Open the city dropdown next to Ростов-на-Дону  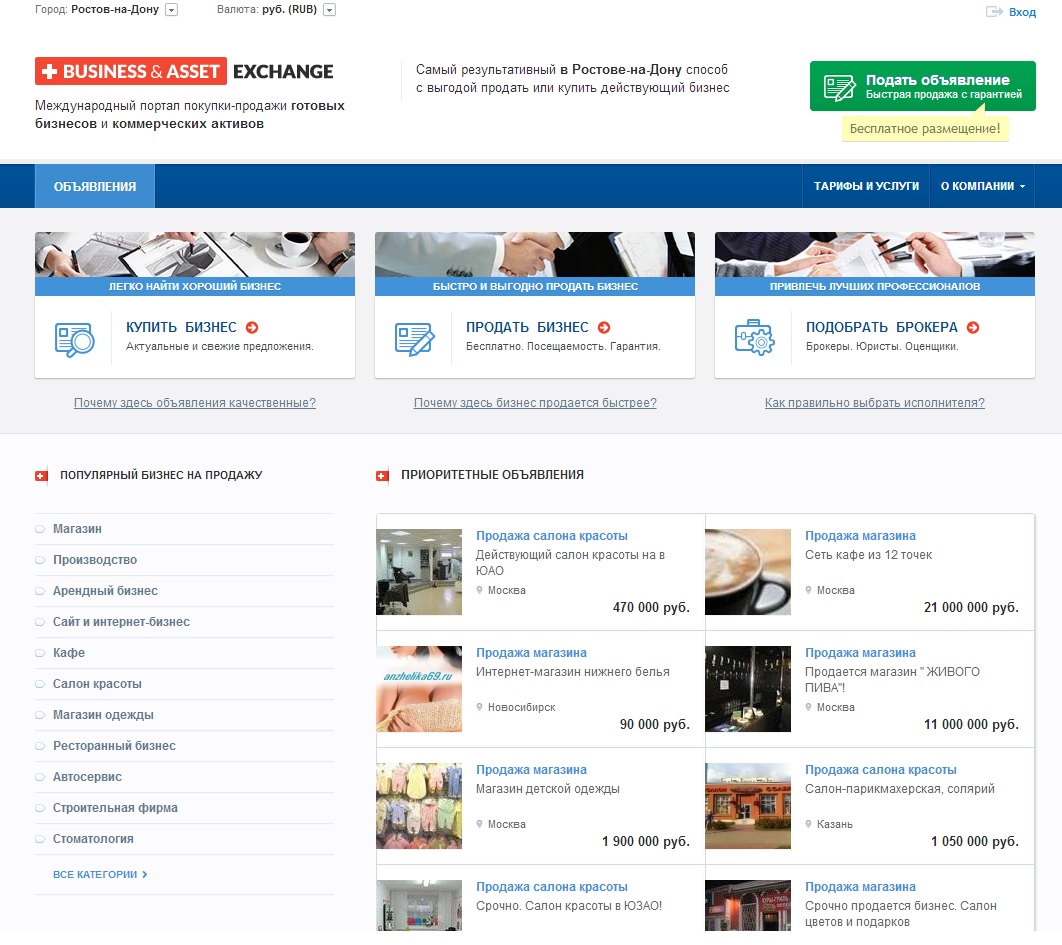click(x=171, y=9)
